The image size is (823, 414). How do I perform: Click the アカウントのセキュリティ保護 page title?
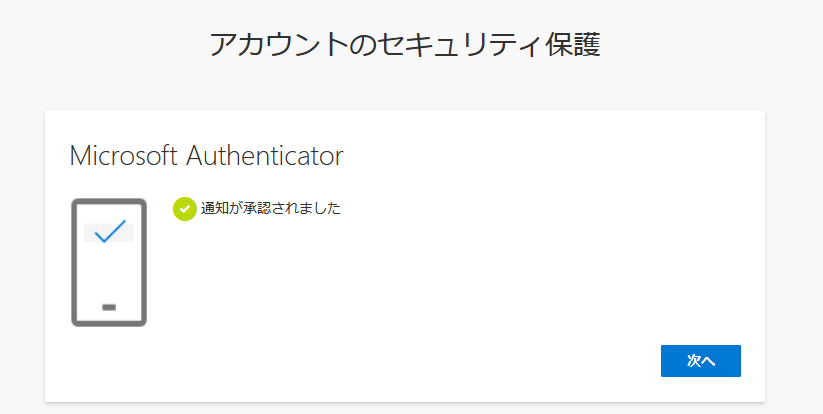coord(405,45)
